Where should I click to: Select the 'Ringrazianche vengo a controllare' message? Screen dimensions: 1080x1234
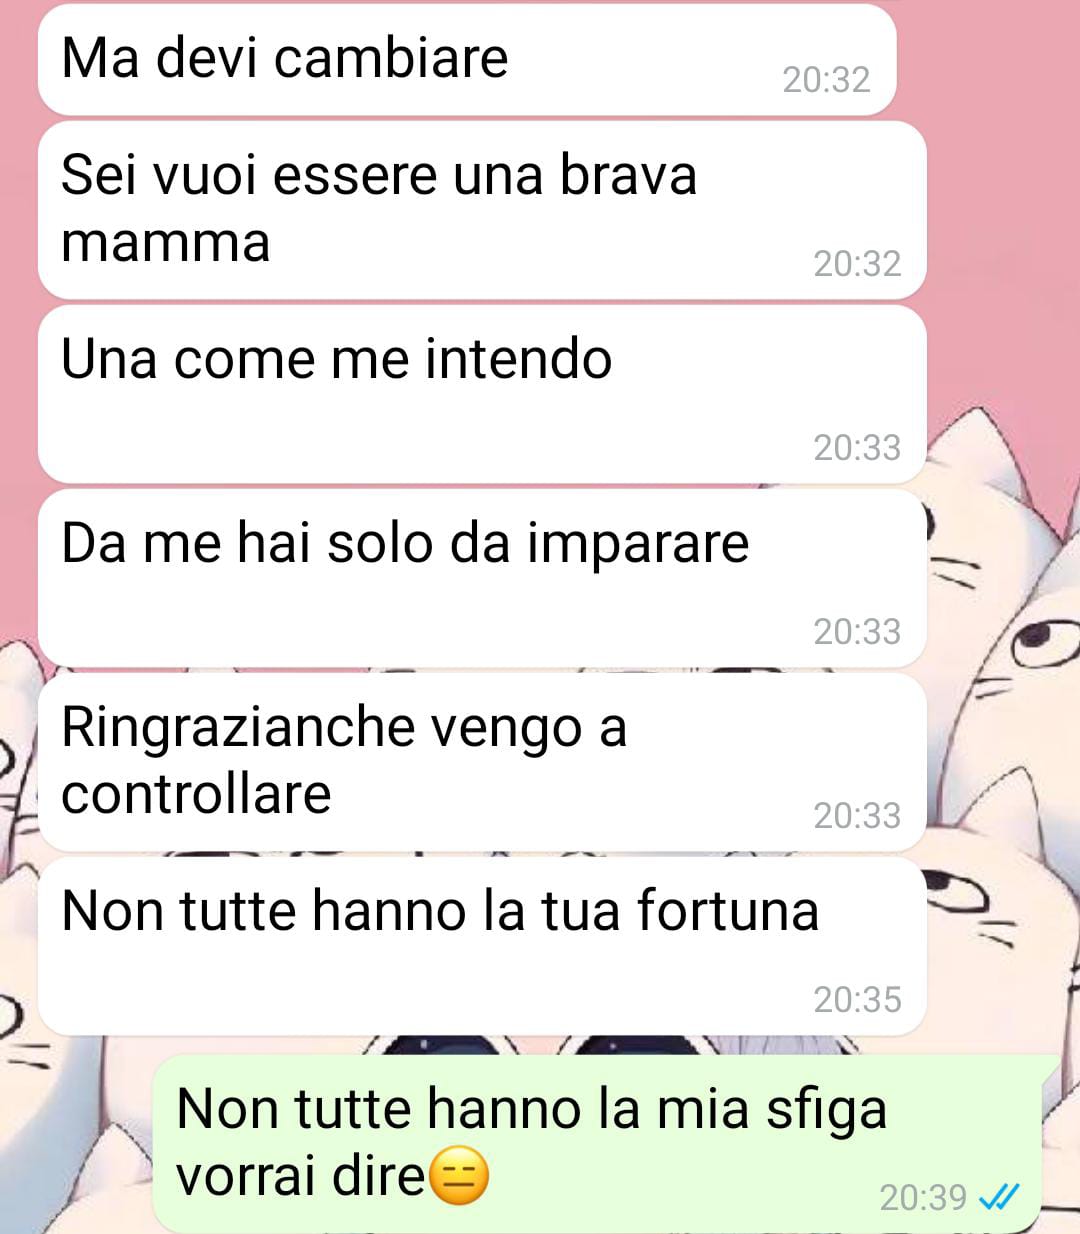click(482, 762)
